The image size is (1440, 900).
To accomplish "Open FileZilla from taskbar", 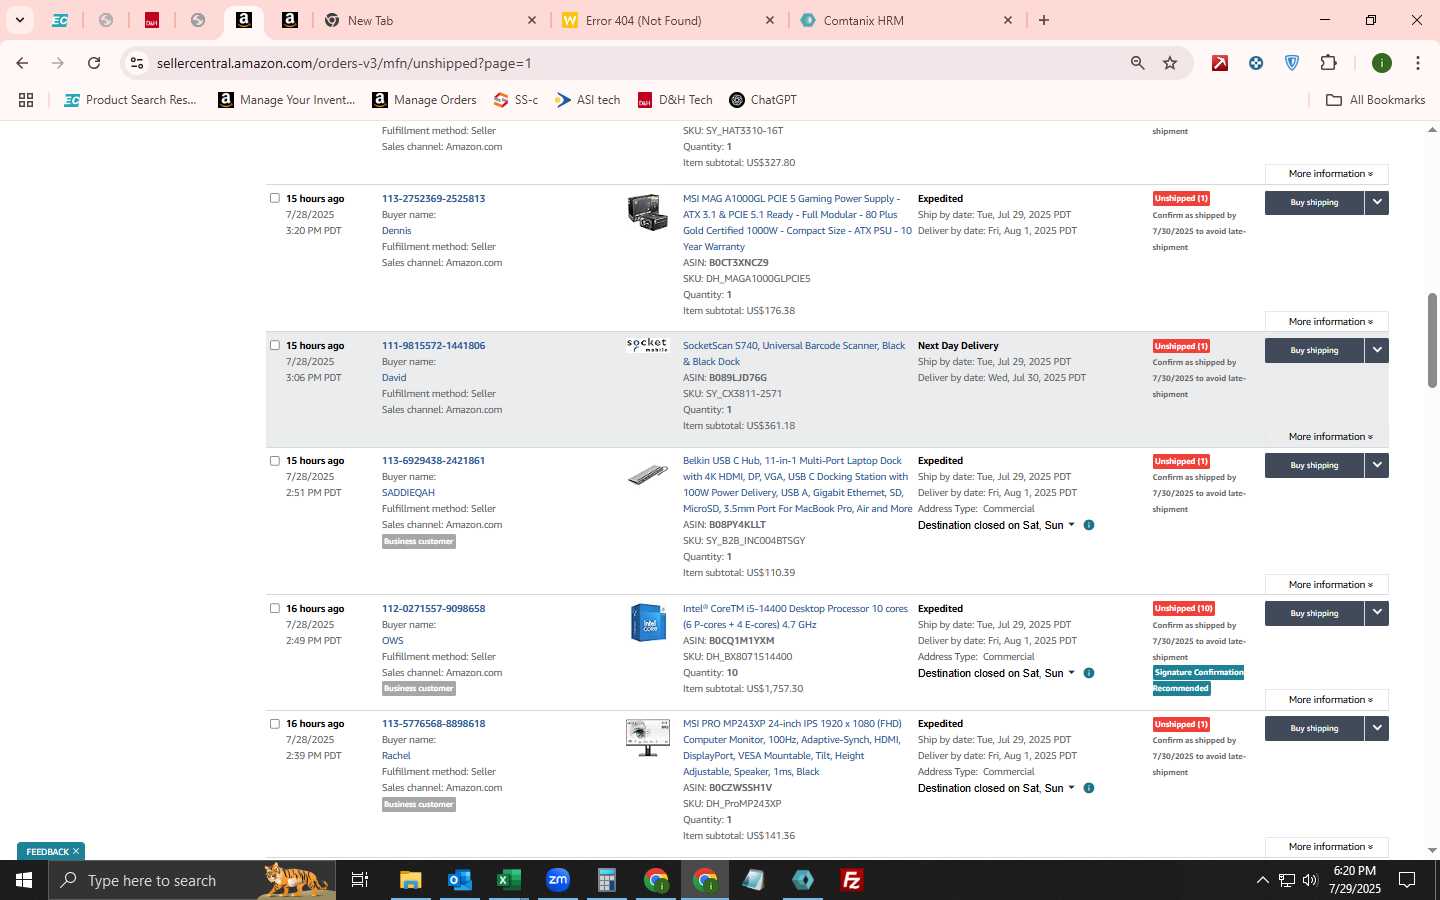I will (852, 880).
